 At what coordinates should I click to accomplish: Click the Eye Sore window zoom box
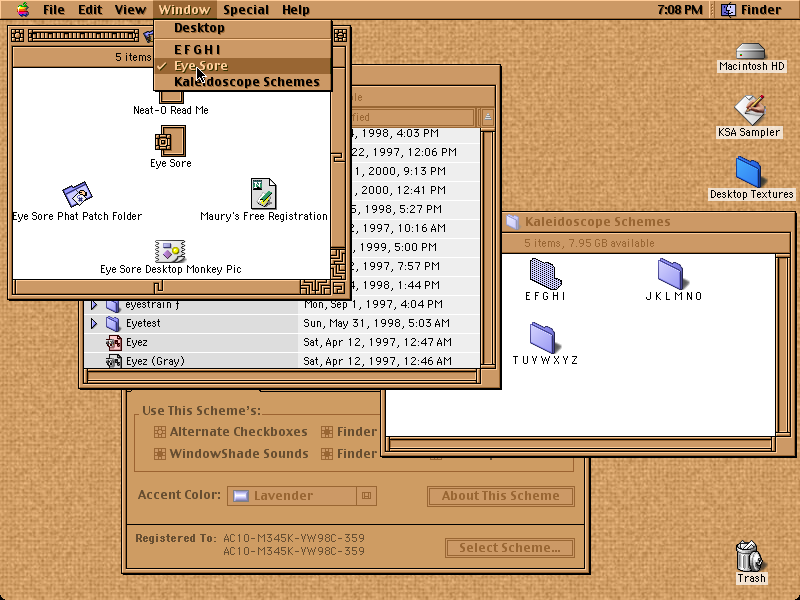point(340,36)
